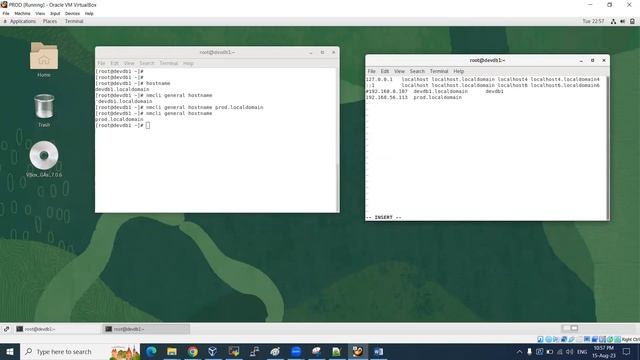Open Edit menu in the vi editor terminal
640x360 pixels.
coord(384,71)
